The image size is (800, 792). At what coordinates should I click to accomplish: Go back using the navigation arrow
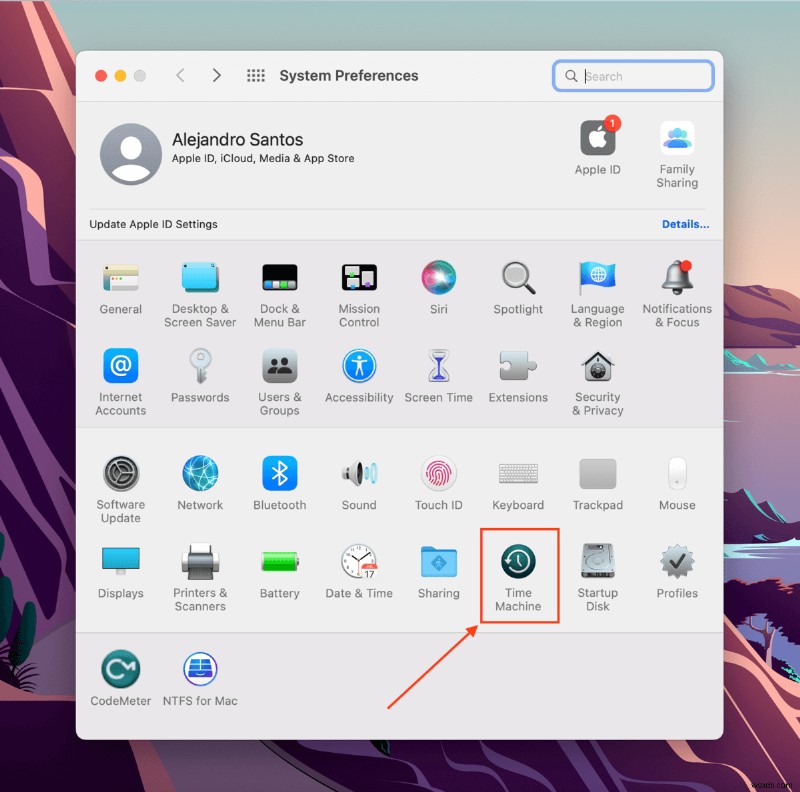(x=180, y=75)
